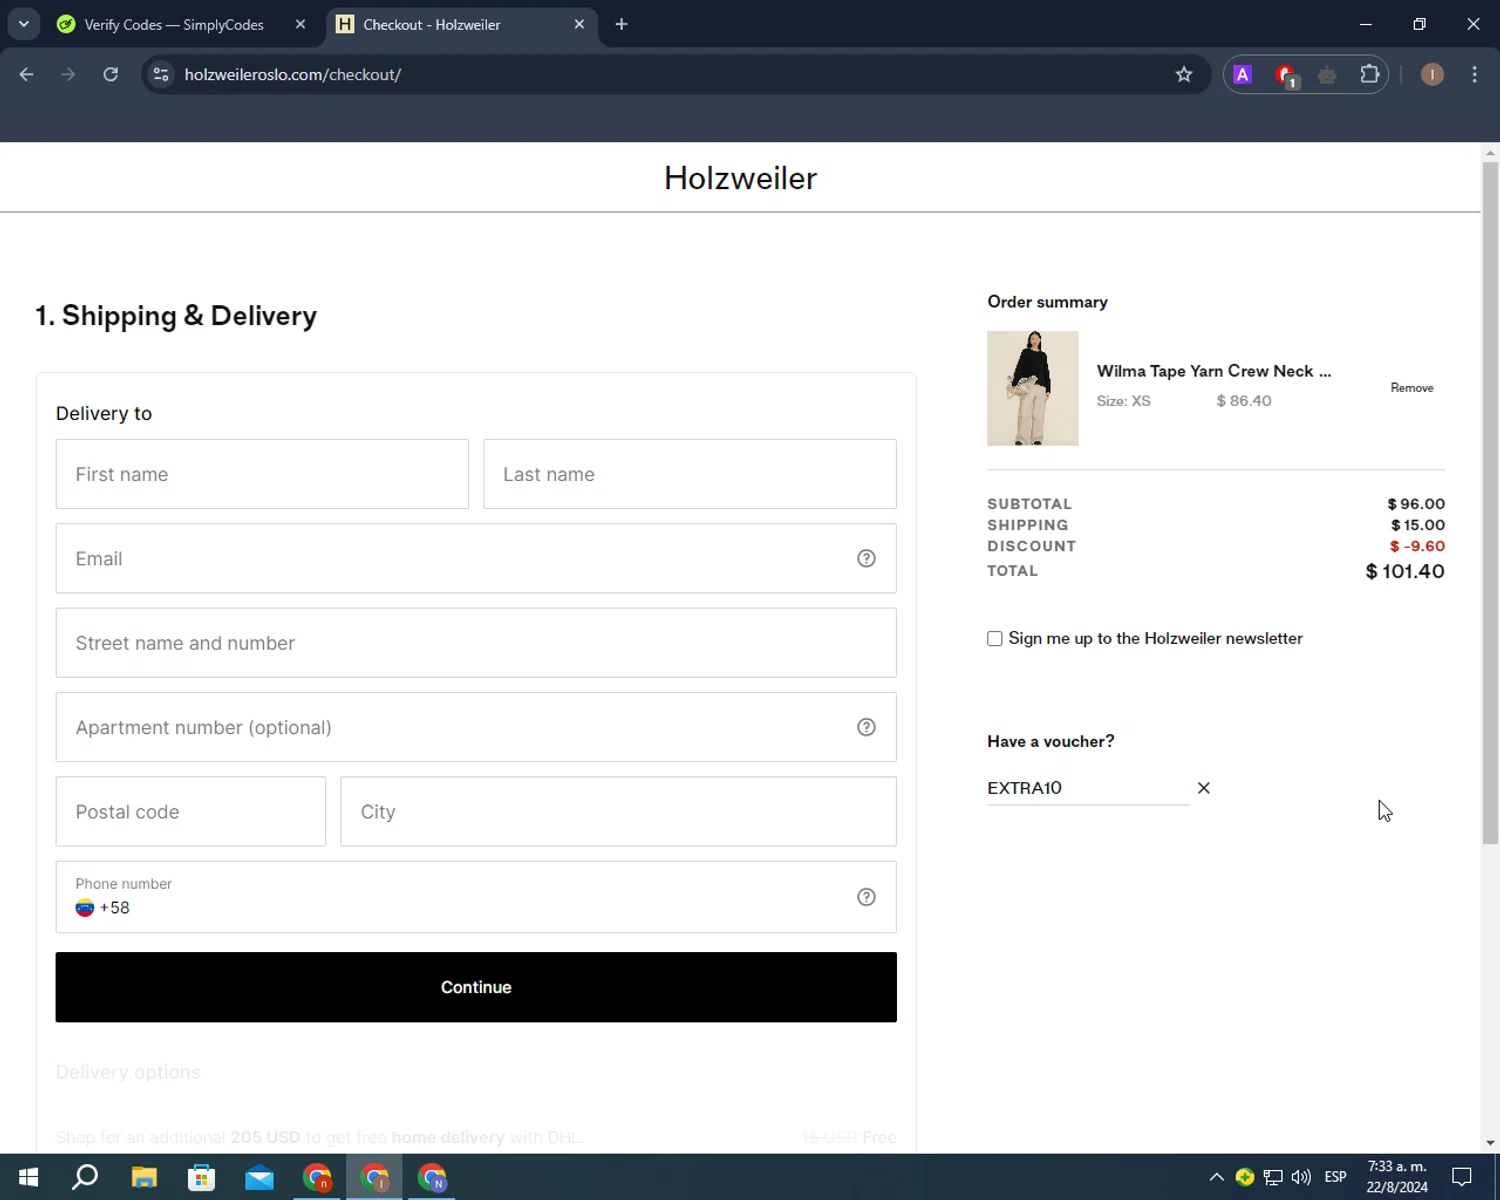Click the apartment number help icon
The image size is (1500, 1200).
pyautogui.click(x=866, y=727)
